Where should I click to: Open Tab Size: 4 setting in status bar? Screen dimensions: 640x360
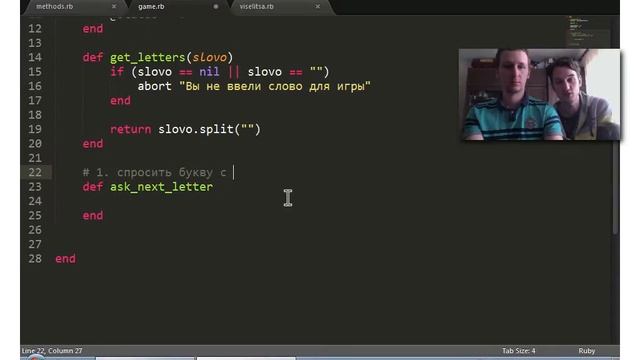tap(518, 351)
